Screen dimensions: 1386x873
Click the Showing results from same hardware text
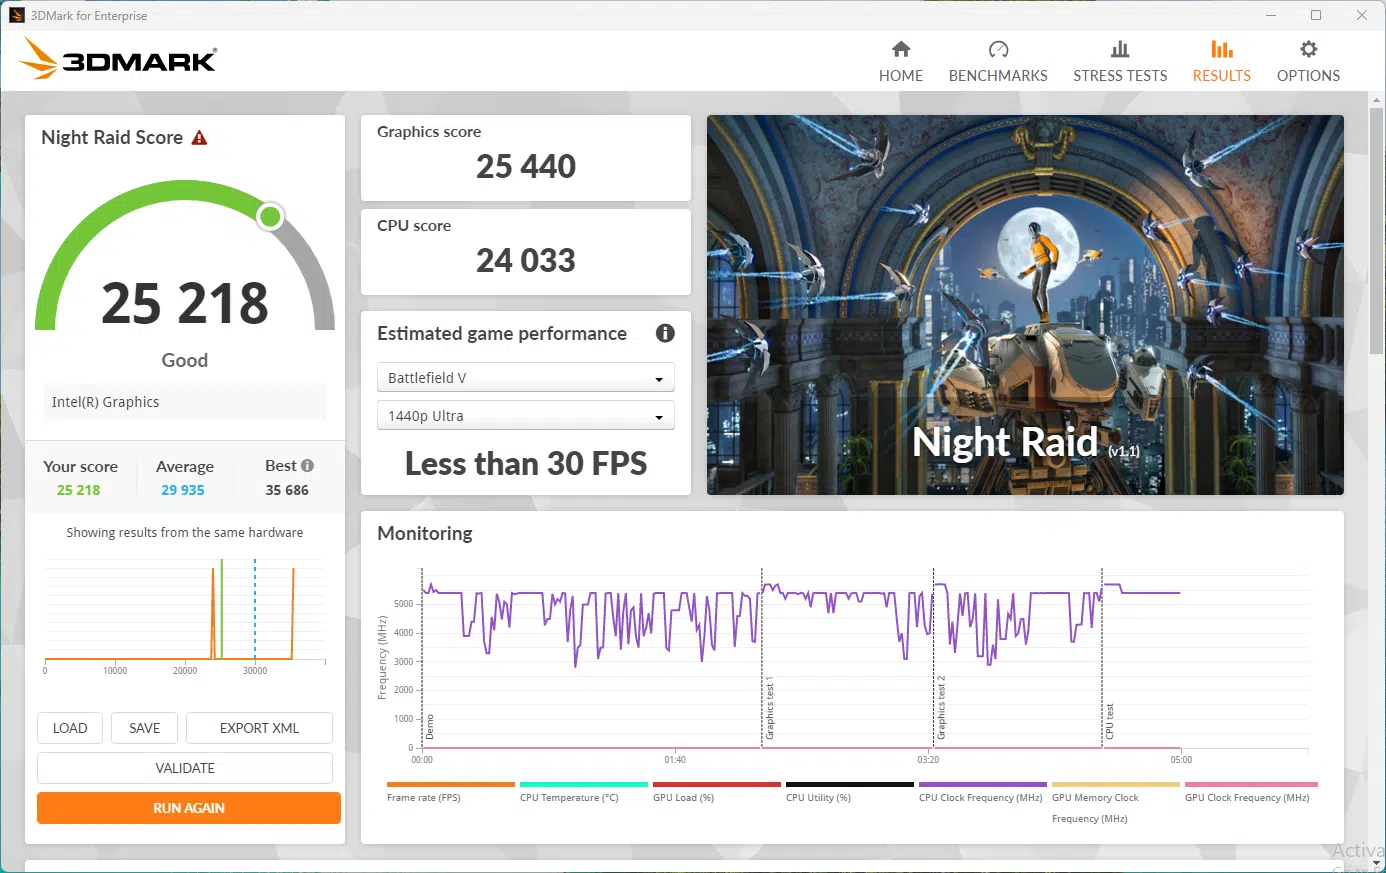coord(185,533)
